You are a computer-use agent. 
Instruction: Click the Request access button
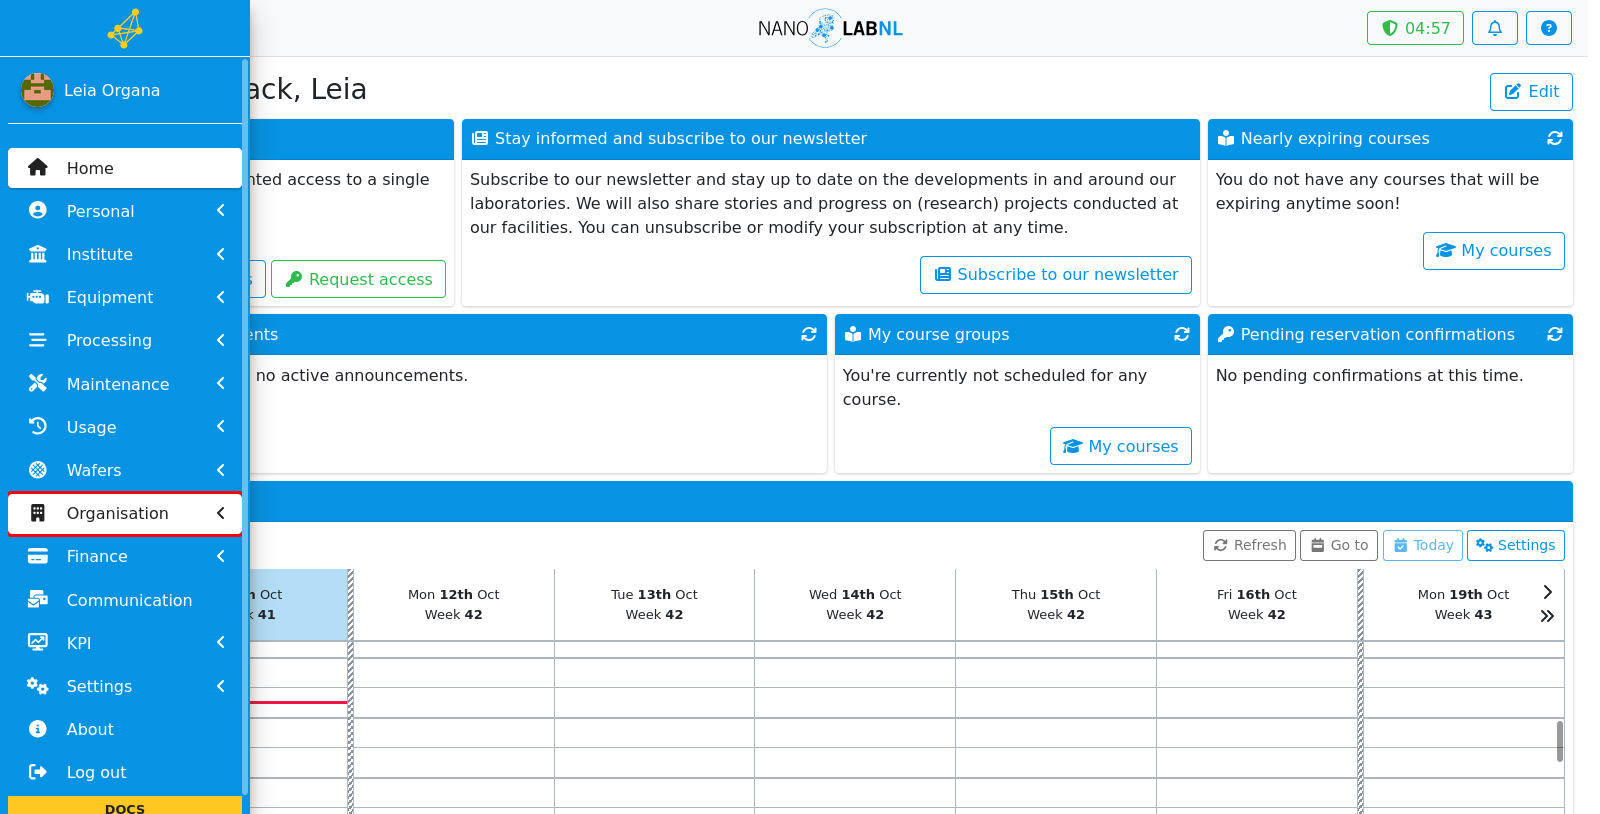[x=358, y=279]
